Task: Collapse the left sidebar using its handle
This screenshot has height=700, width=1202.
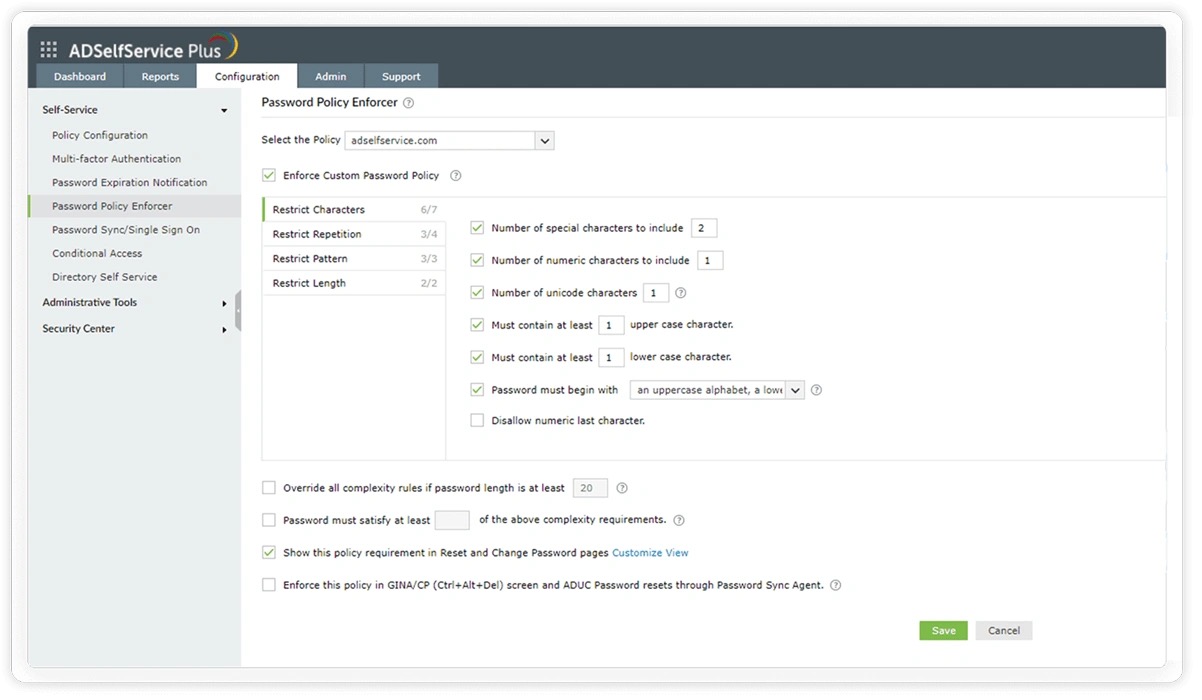Action: [x=238, y=311]
